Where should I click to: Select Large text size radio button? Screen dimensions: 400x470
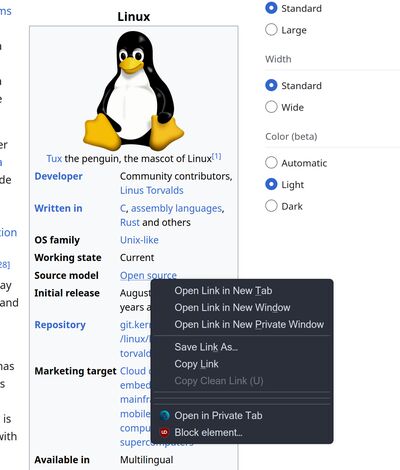tap(271, 30)
